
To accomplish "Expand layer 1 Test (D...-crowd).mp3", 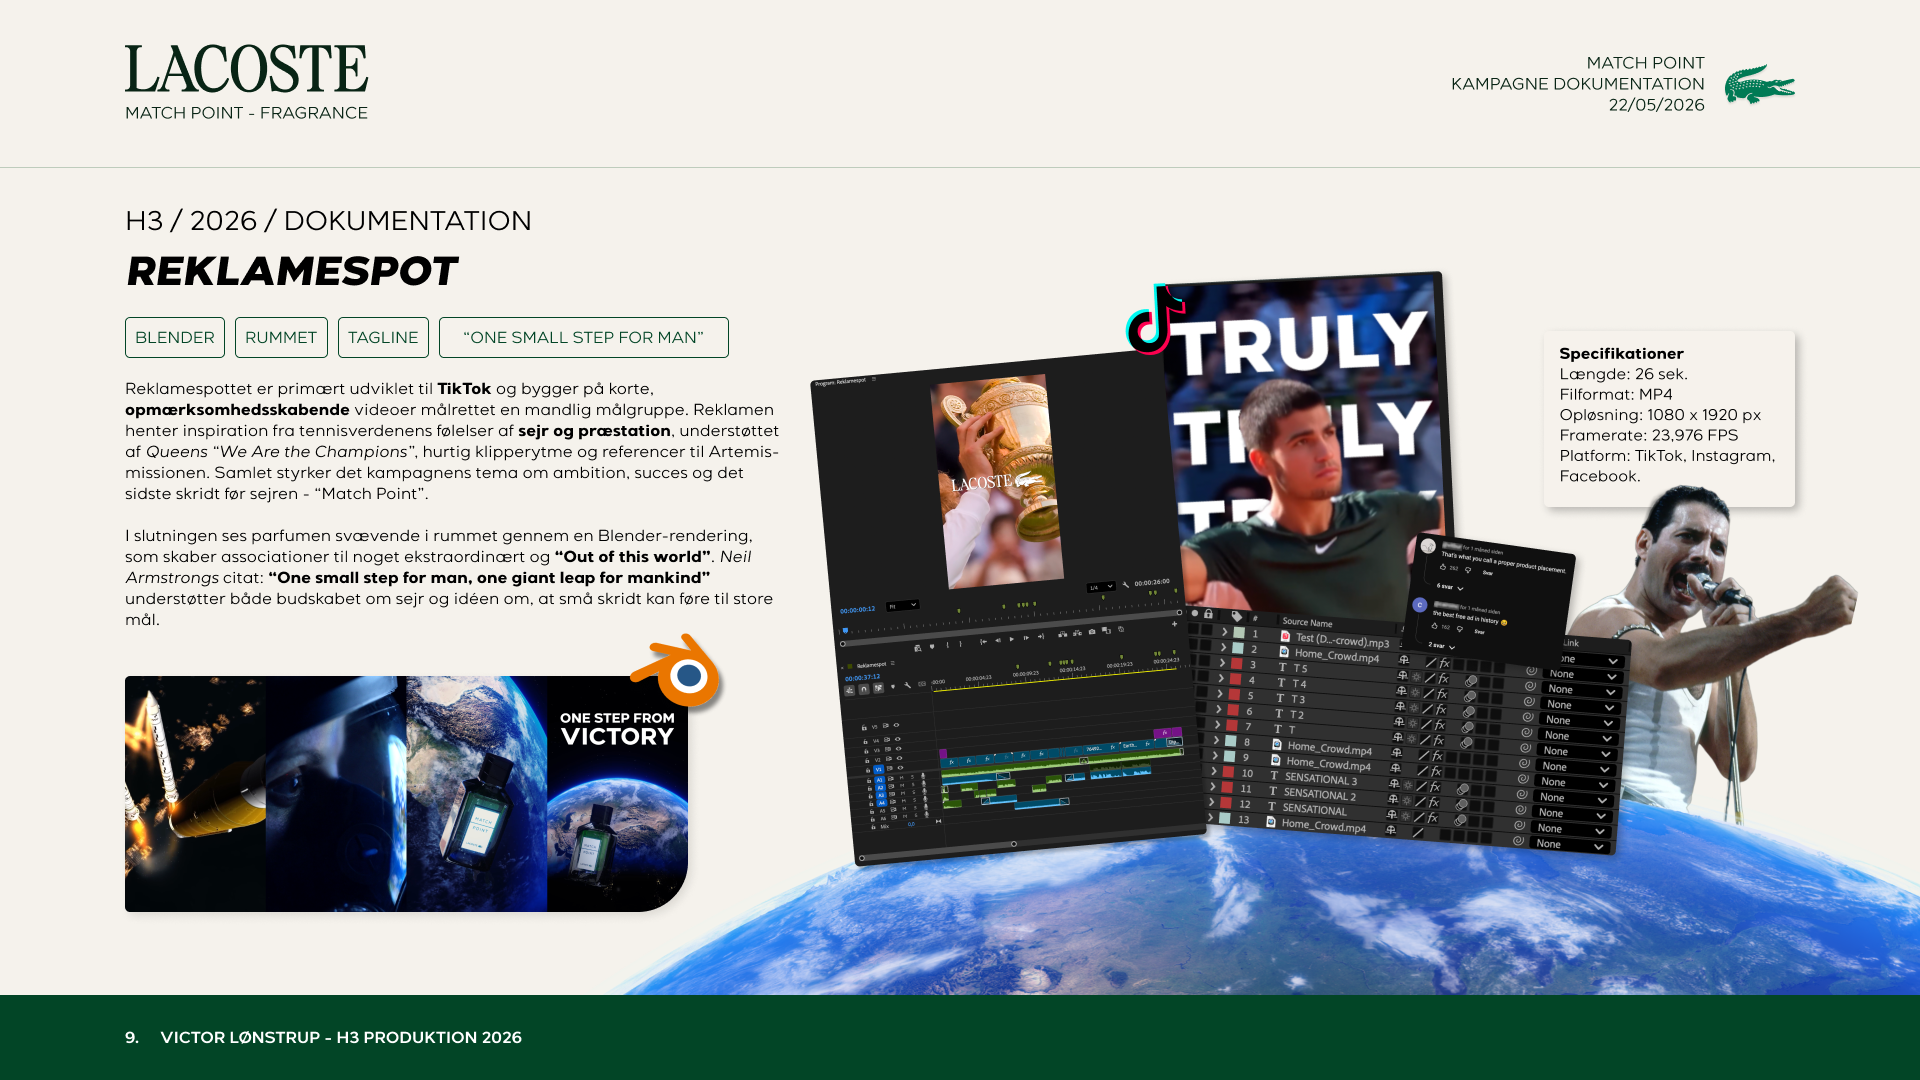I will [1224, 631].
